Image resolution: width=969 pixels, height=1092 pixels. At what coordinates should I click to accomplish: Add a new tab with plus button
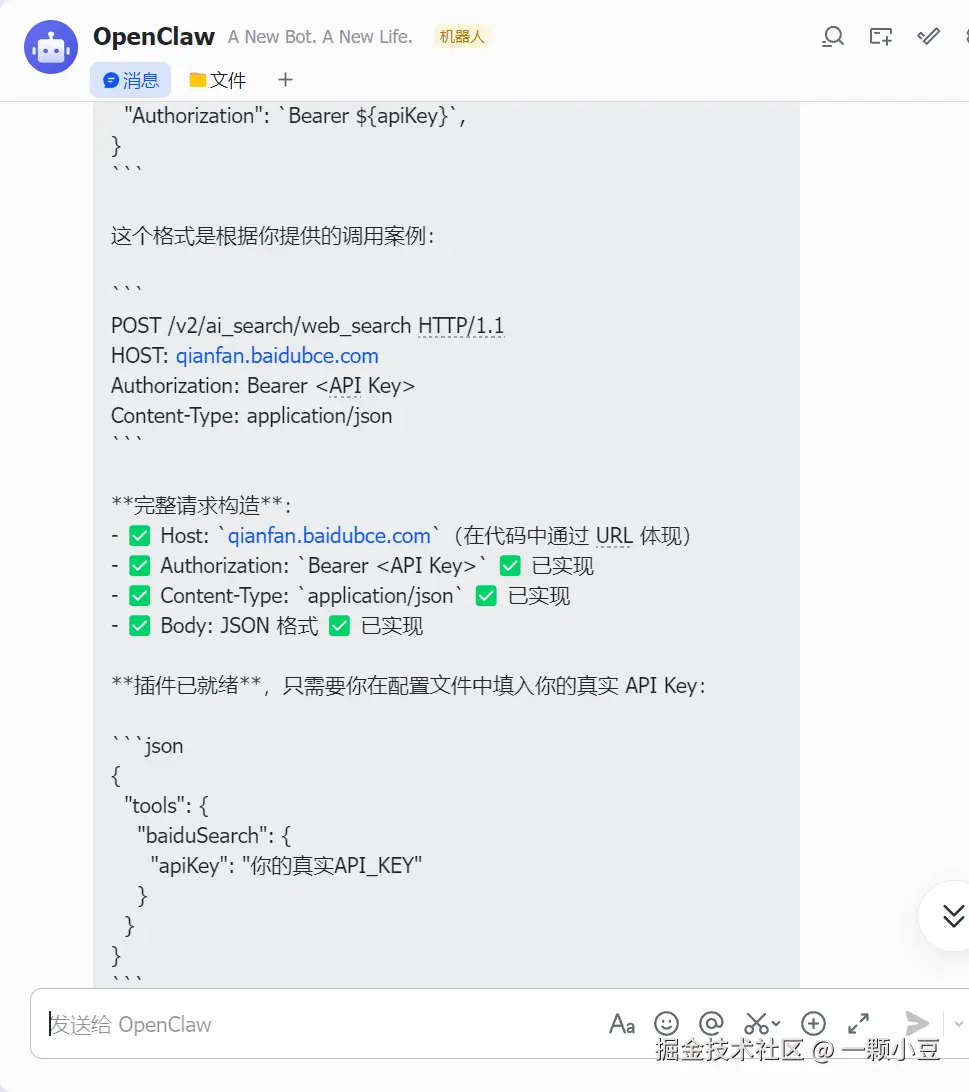(x=285, y=80)
